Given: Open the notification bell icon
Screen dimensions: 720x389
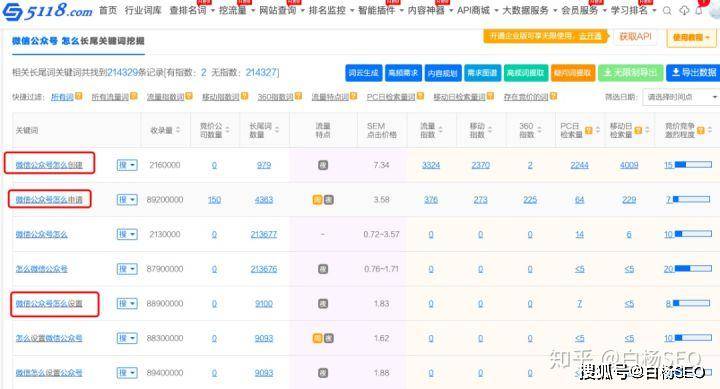Looking at the screenshot, I should (699, 11).
